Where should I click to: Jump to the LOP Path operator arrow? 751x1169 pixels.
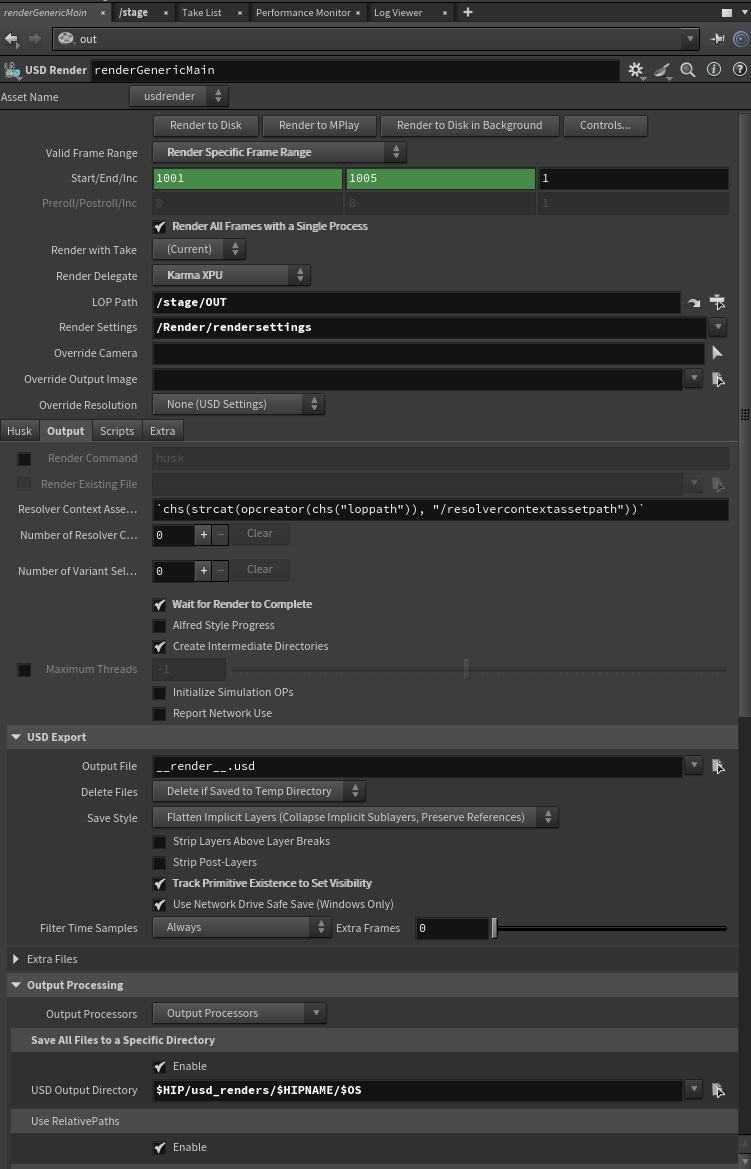[x=694, y=302]
